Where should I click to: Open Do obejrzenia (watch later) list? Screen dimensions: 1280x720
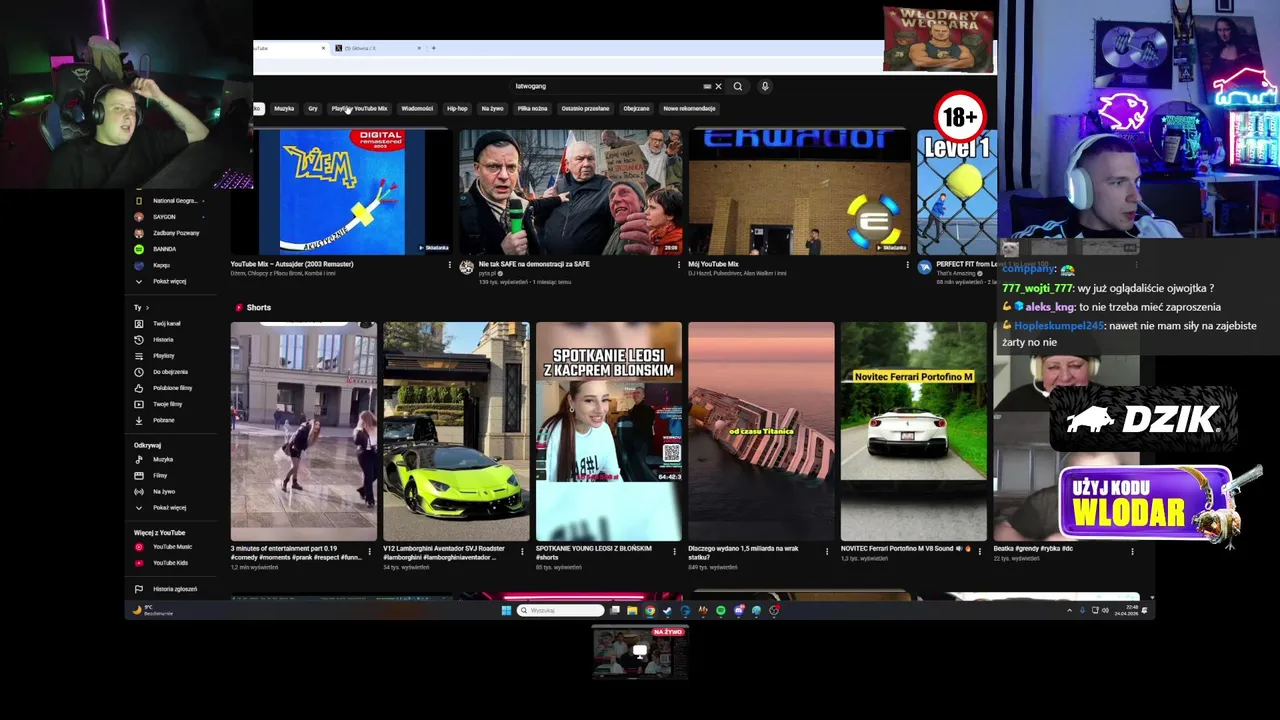tap(169, 372)
